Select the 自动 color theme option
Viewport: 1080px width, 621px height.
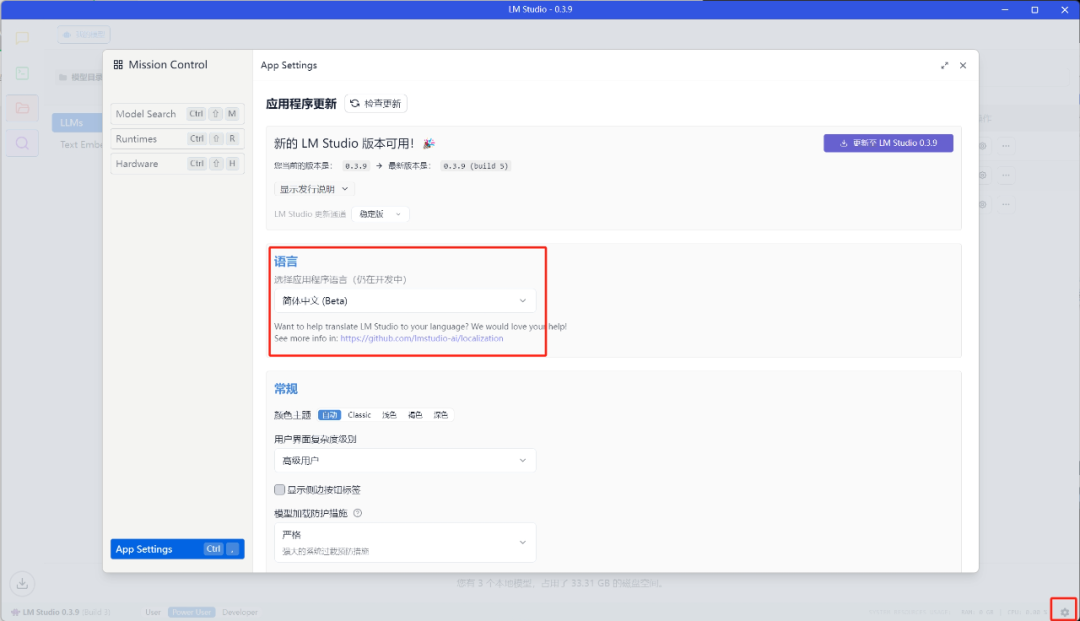click(329, 415)
